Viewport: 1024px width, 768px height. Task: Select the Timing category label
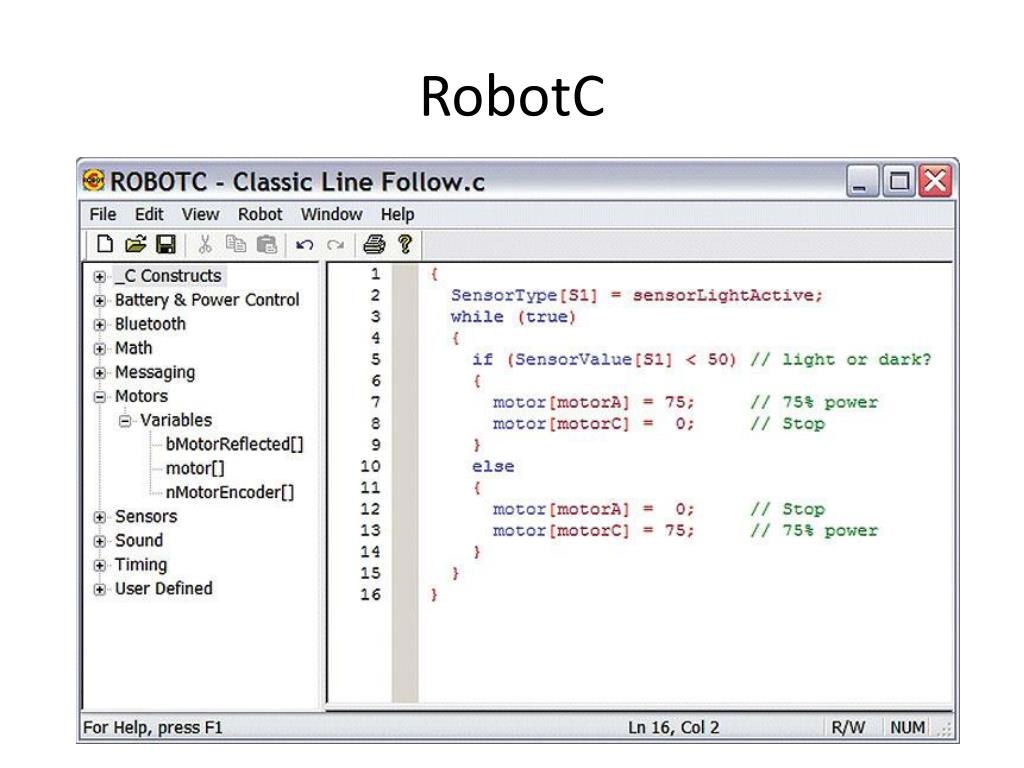click(x=140, y=565)
